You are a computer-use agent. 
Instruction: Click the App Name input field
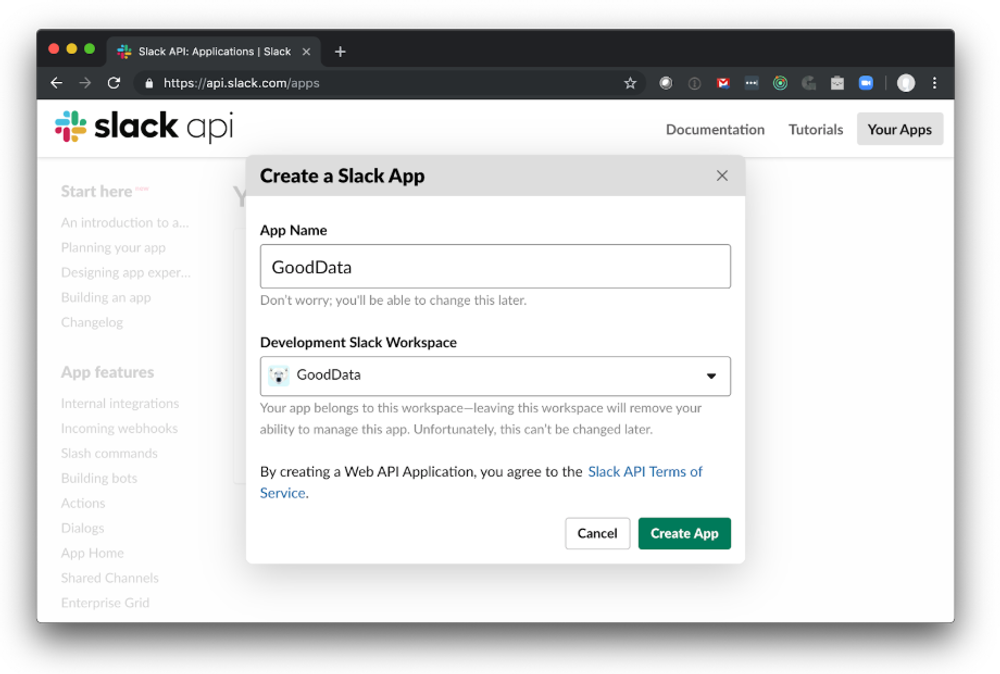click(495, 267)
